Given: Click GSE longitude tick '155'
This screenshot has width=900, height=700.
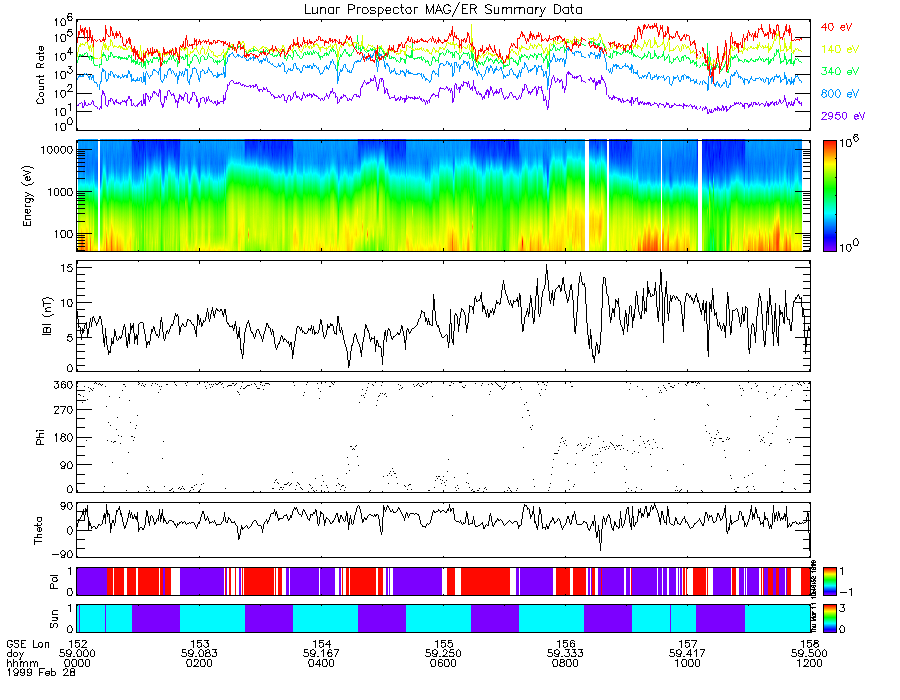Looking at the screenshot, I should pyautogui.click(x=443, y=644).
